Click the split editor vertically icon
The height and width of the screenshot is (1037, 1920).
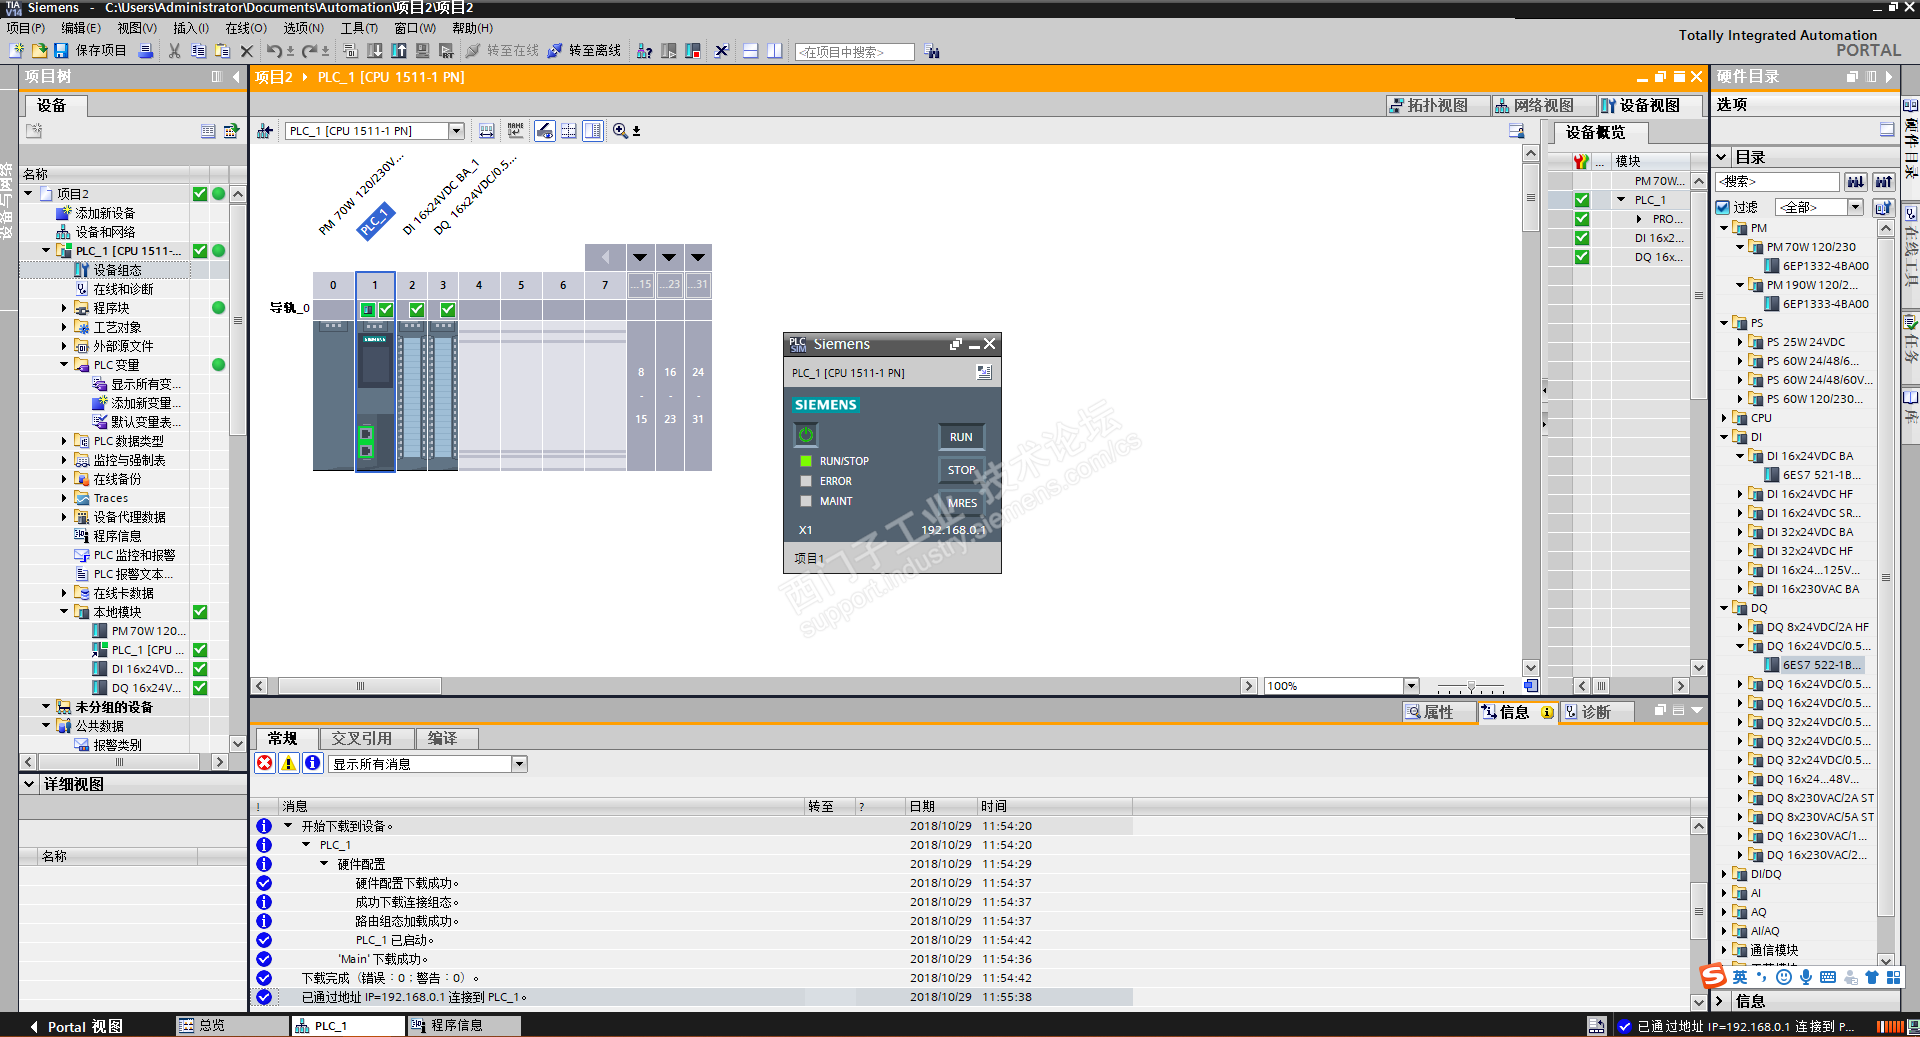click(x=775, y=51)
